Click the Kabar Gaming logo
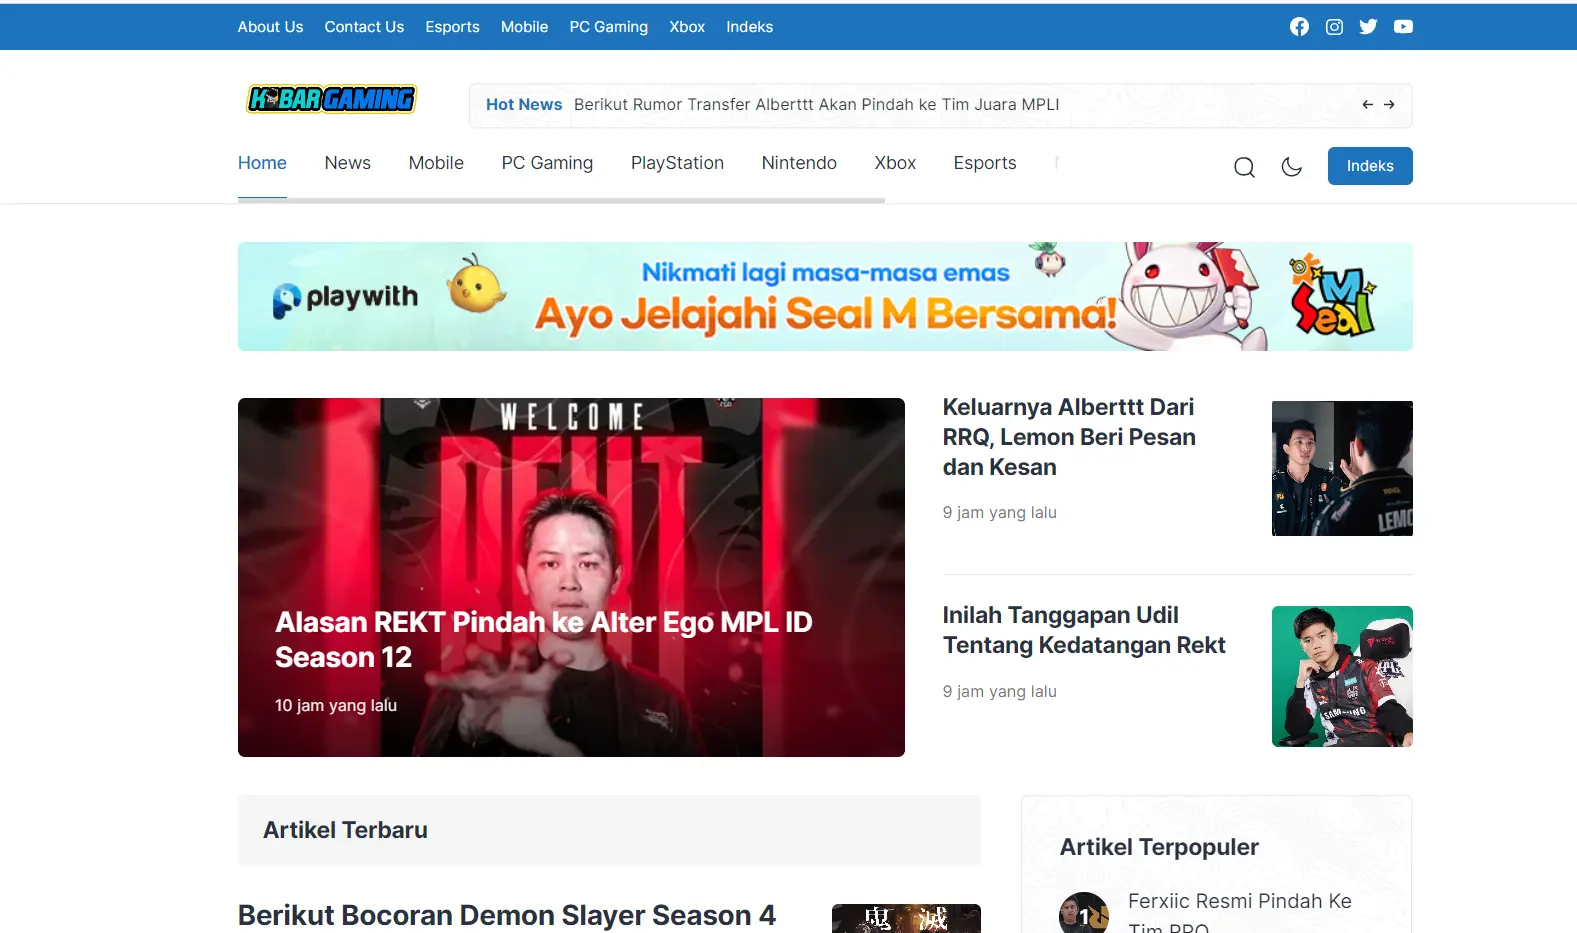This screenshot has height=933, width=1577. (332, 99)
